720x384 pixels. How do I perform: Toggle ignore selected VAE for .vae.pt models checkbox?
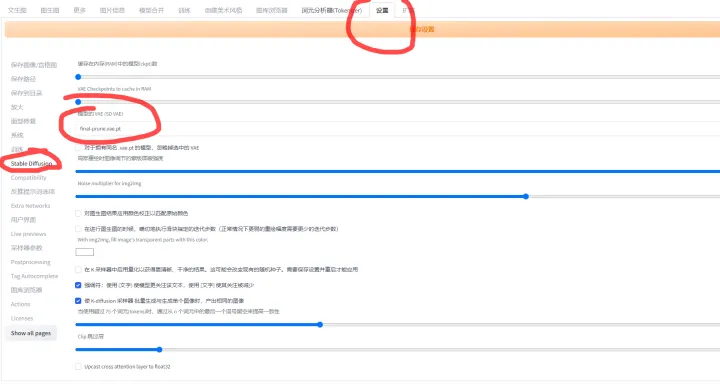[x=78, y=148]
